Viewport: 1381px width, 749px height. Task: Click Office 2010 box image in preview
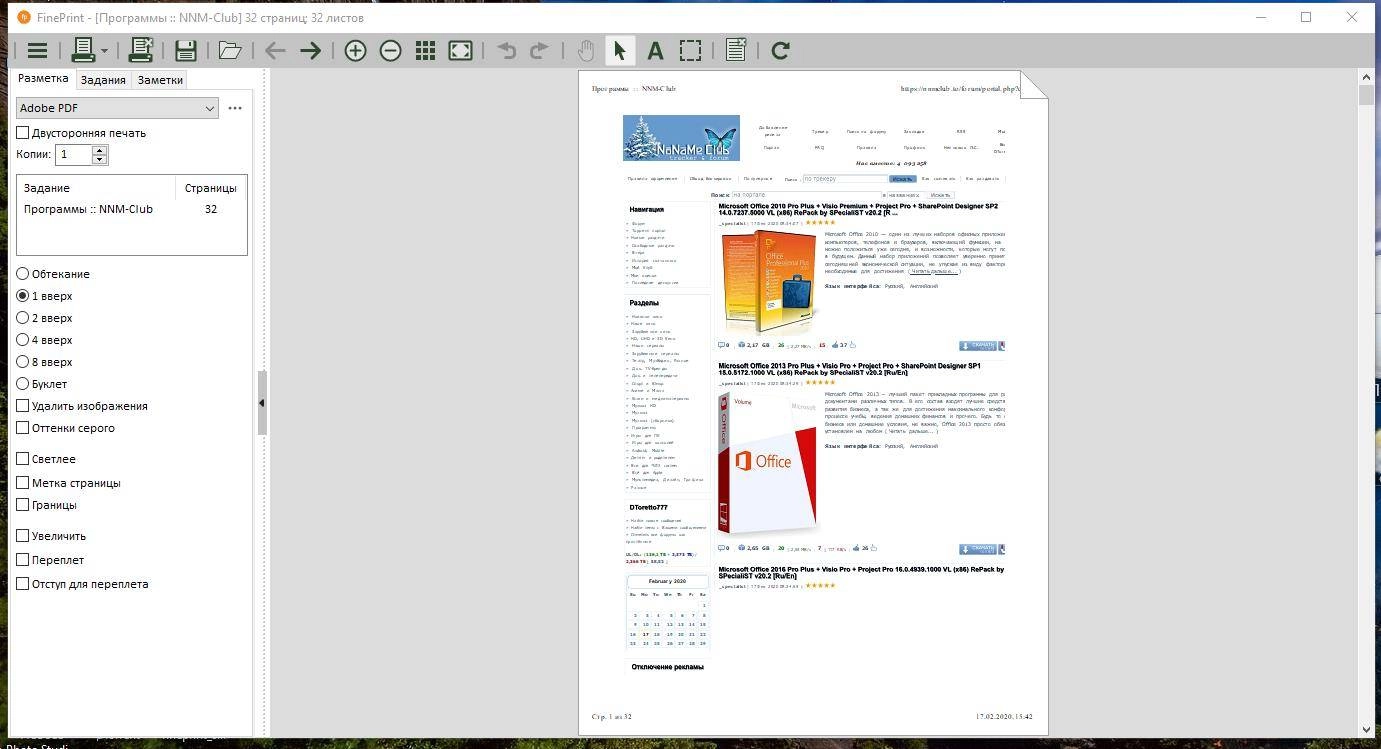tap(769, 284)
